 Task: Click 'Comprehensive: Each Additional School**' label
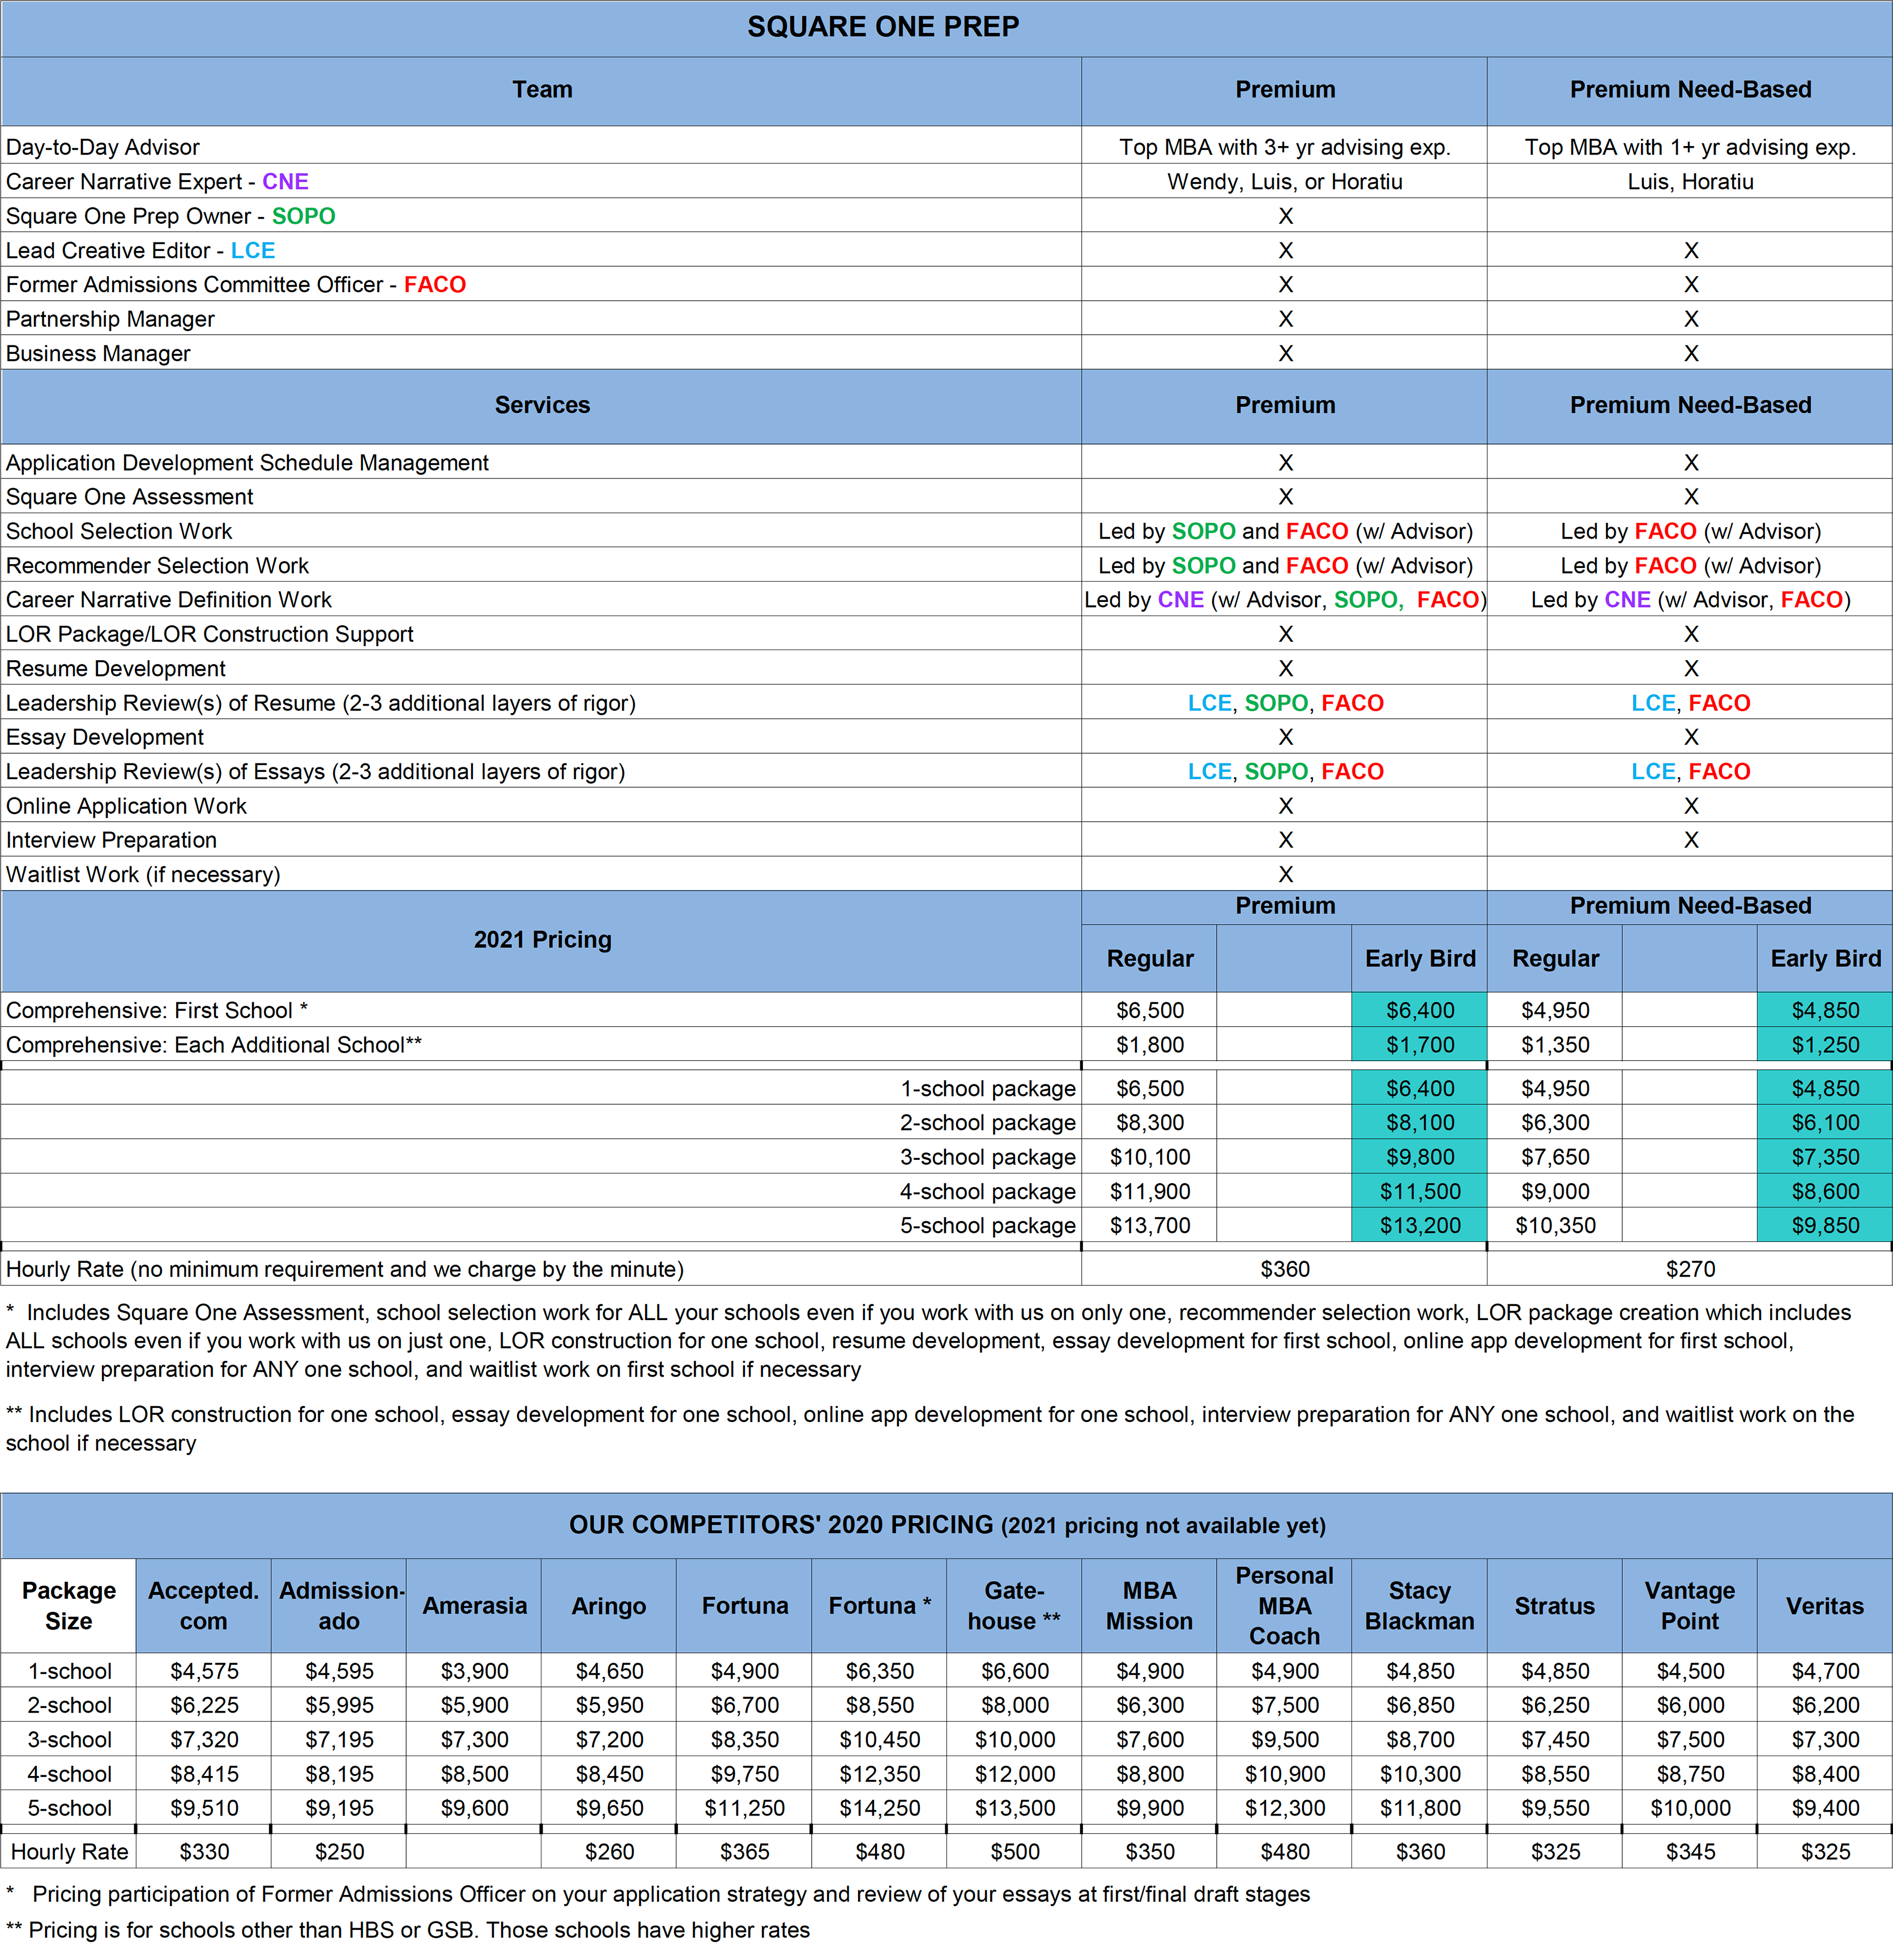214,1044
